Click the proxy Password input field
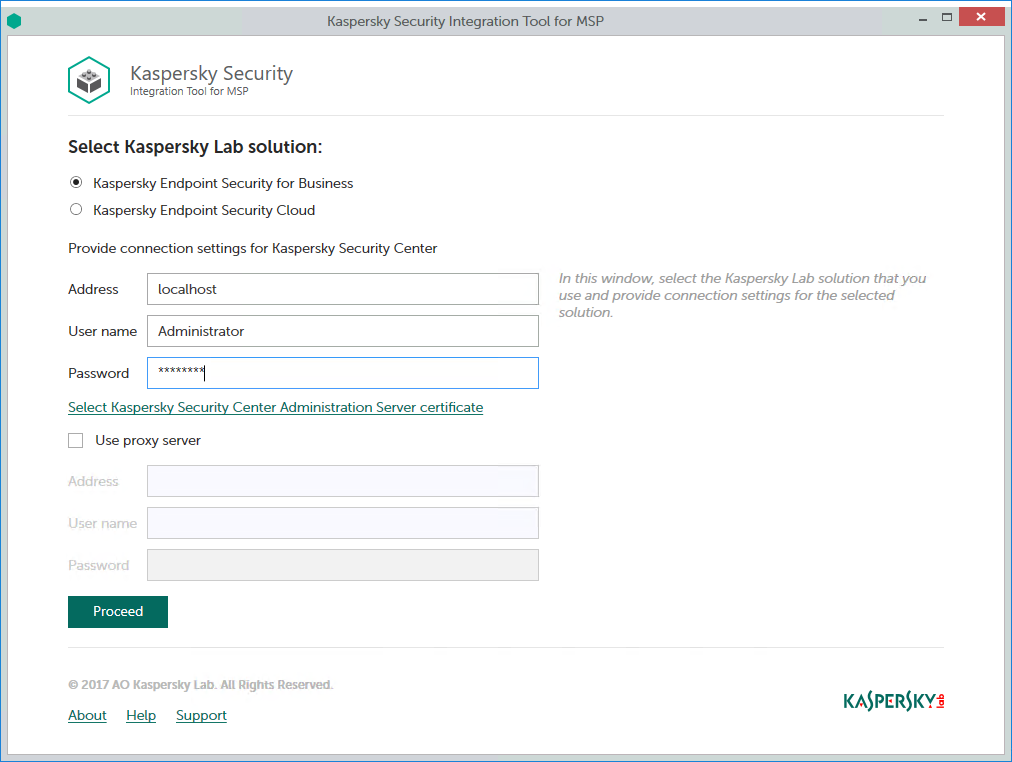The image size is (1012, 762). (343, 565)
